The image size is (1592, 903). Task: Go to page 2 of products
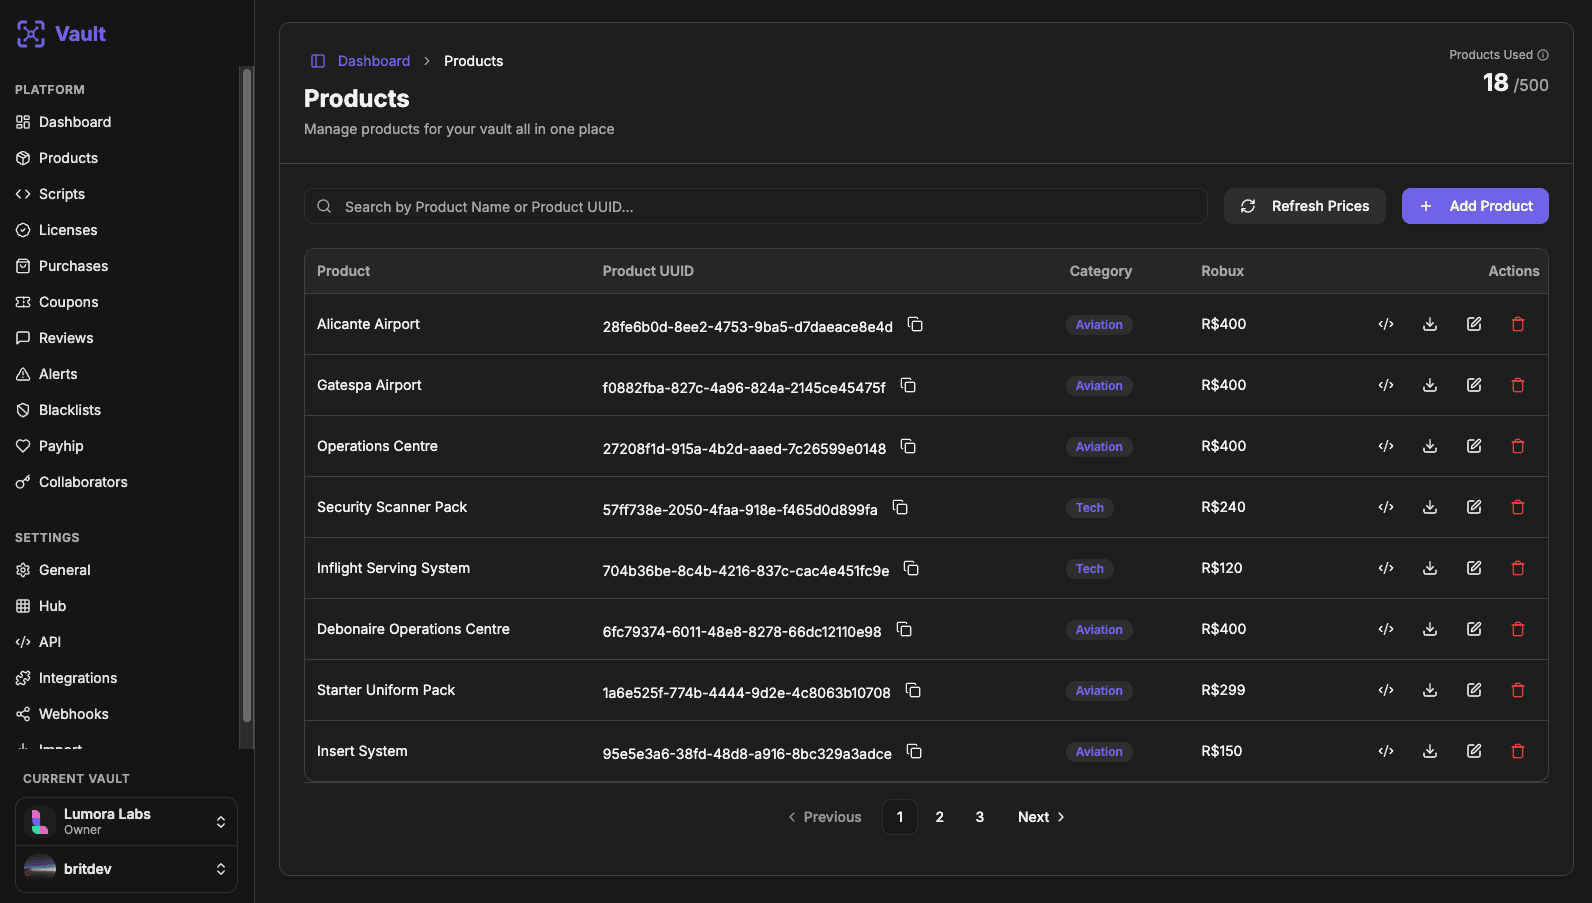point(940,817)
